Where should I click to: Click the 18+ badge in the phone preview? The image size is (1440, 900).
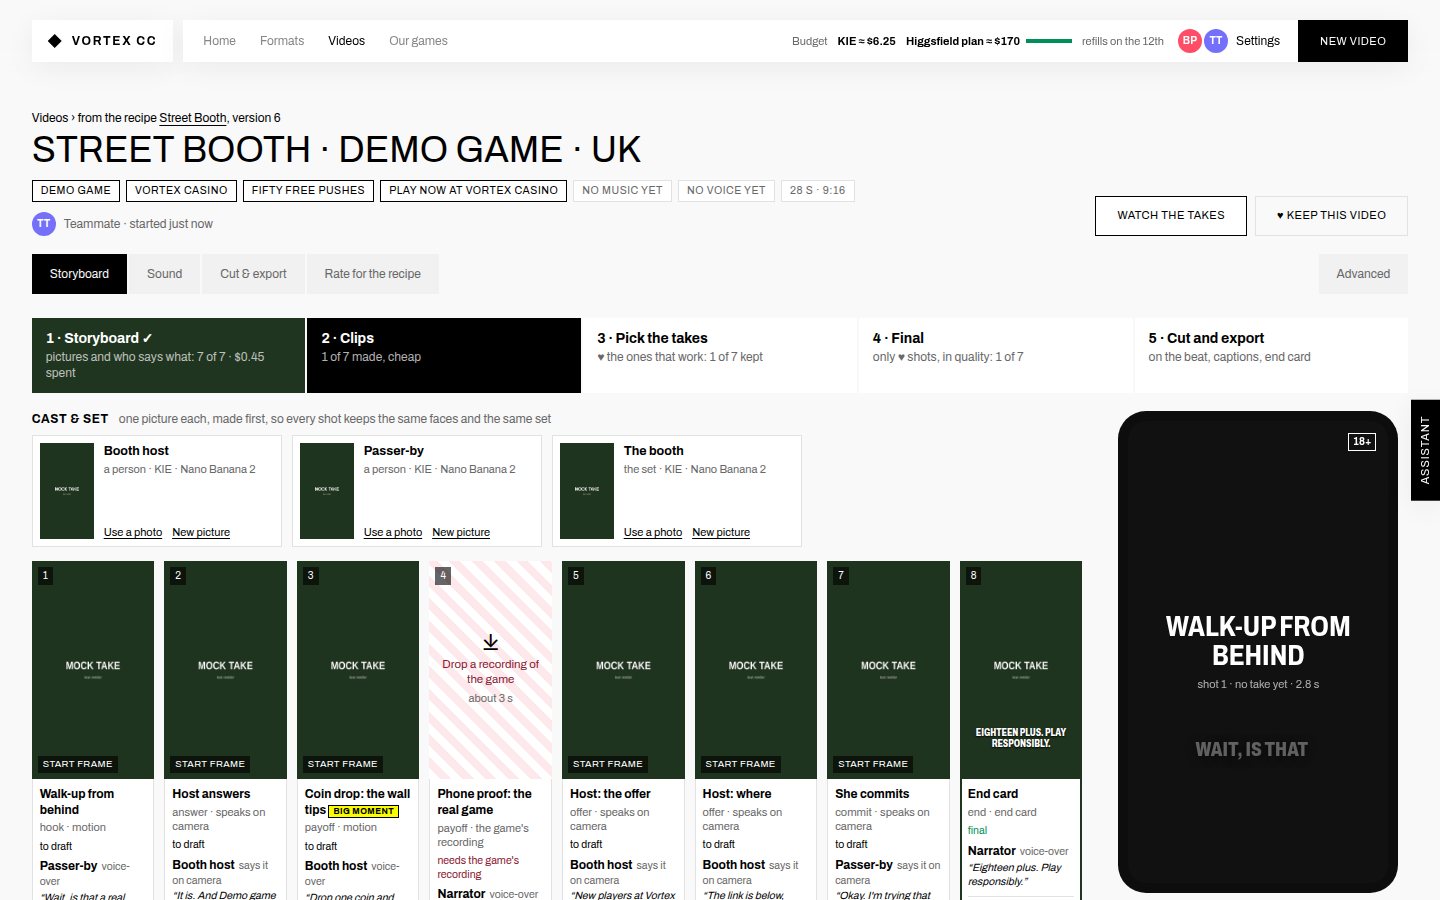1362,441
